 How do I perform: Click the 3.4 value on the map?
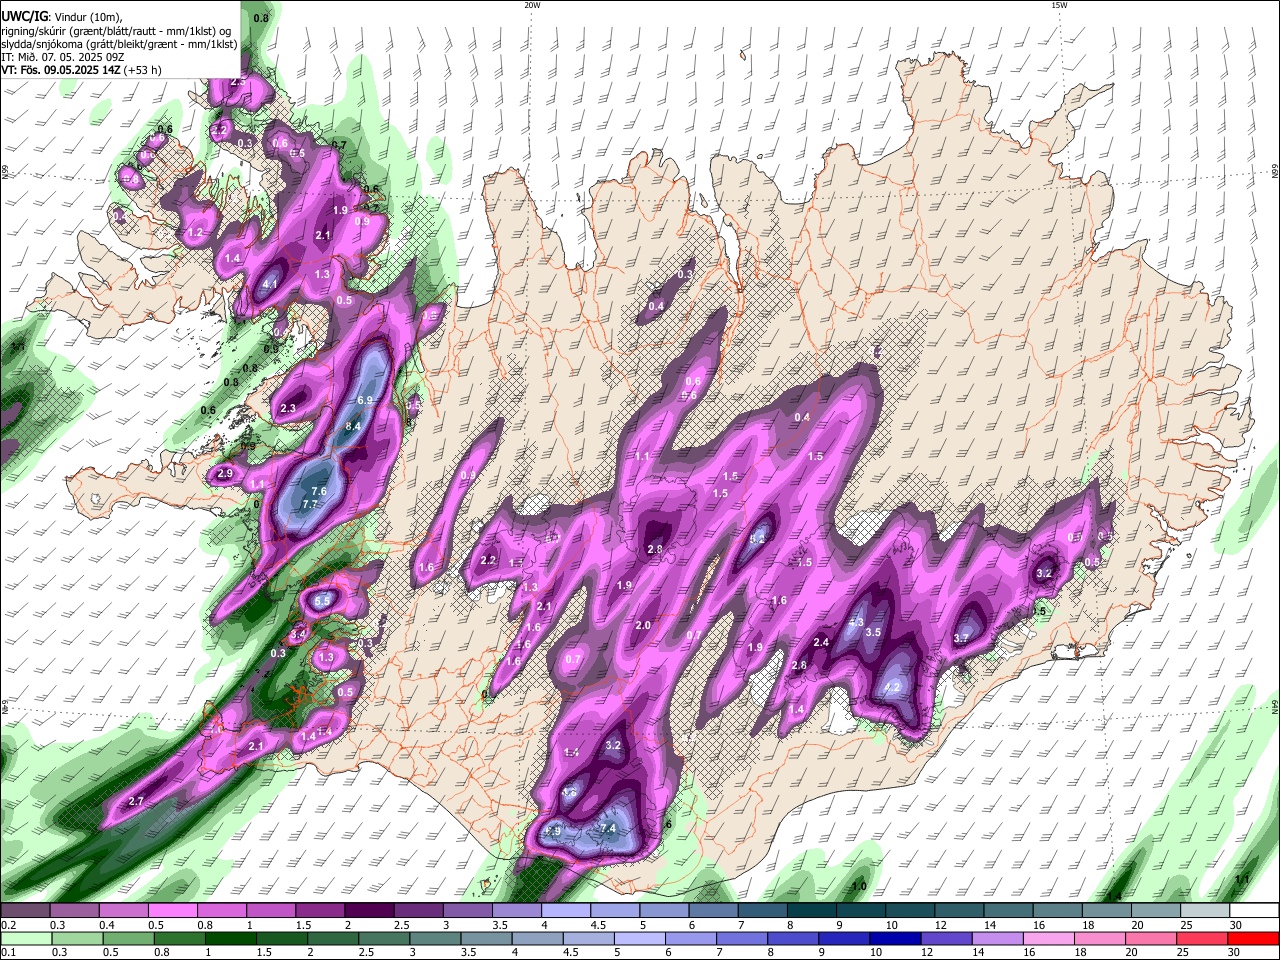click(x=298, y=635)
